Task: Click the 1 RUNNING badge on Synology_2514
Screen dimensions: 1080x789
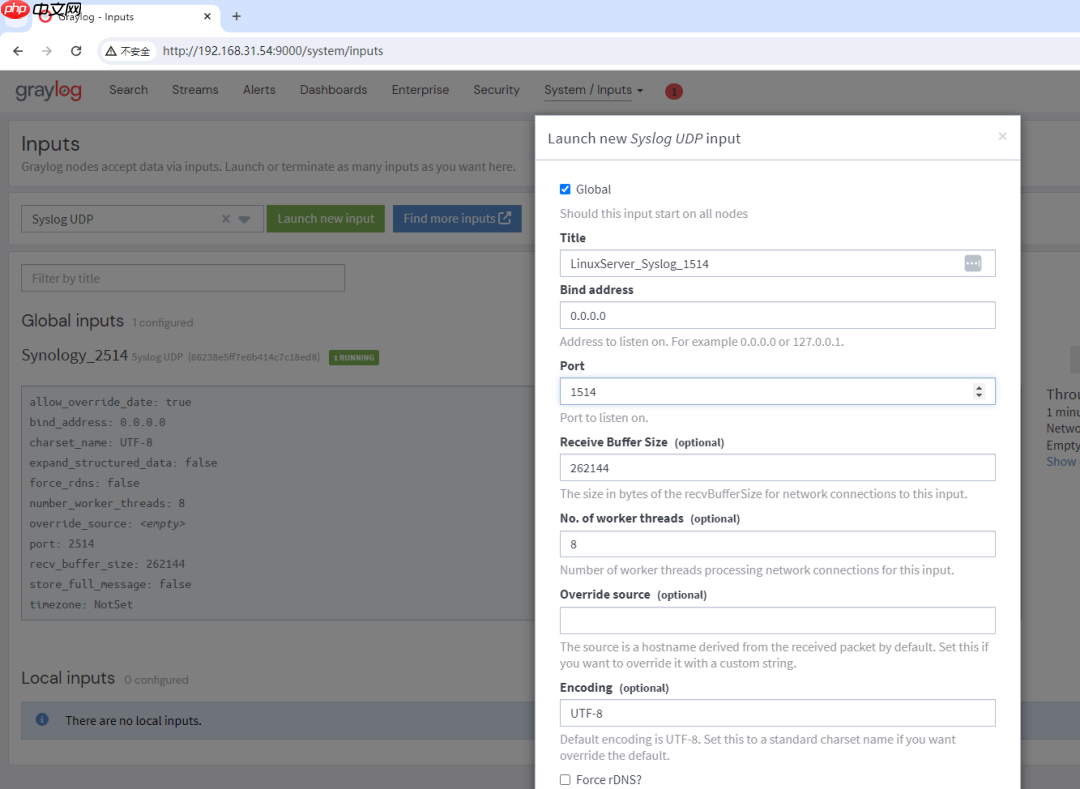Action: (x=353, y=357)
